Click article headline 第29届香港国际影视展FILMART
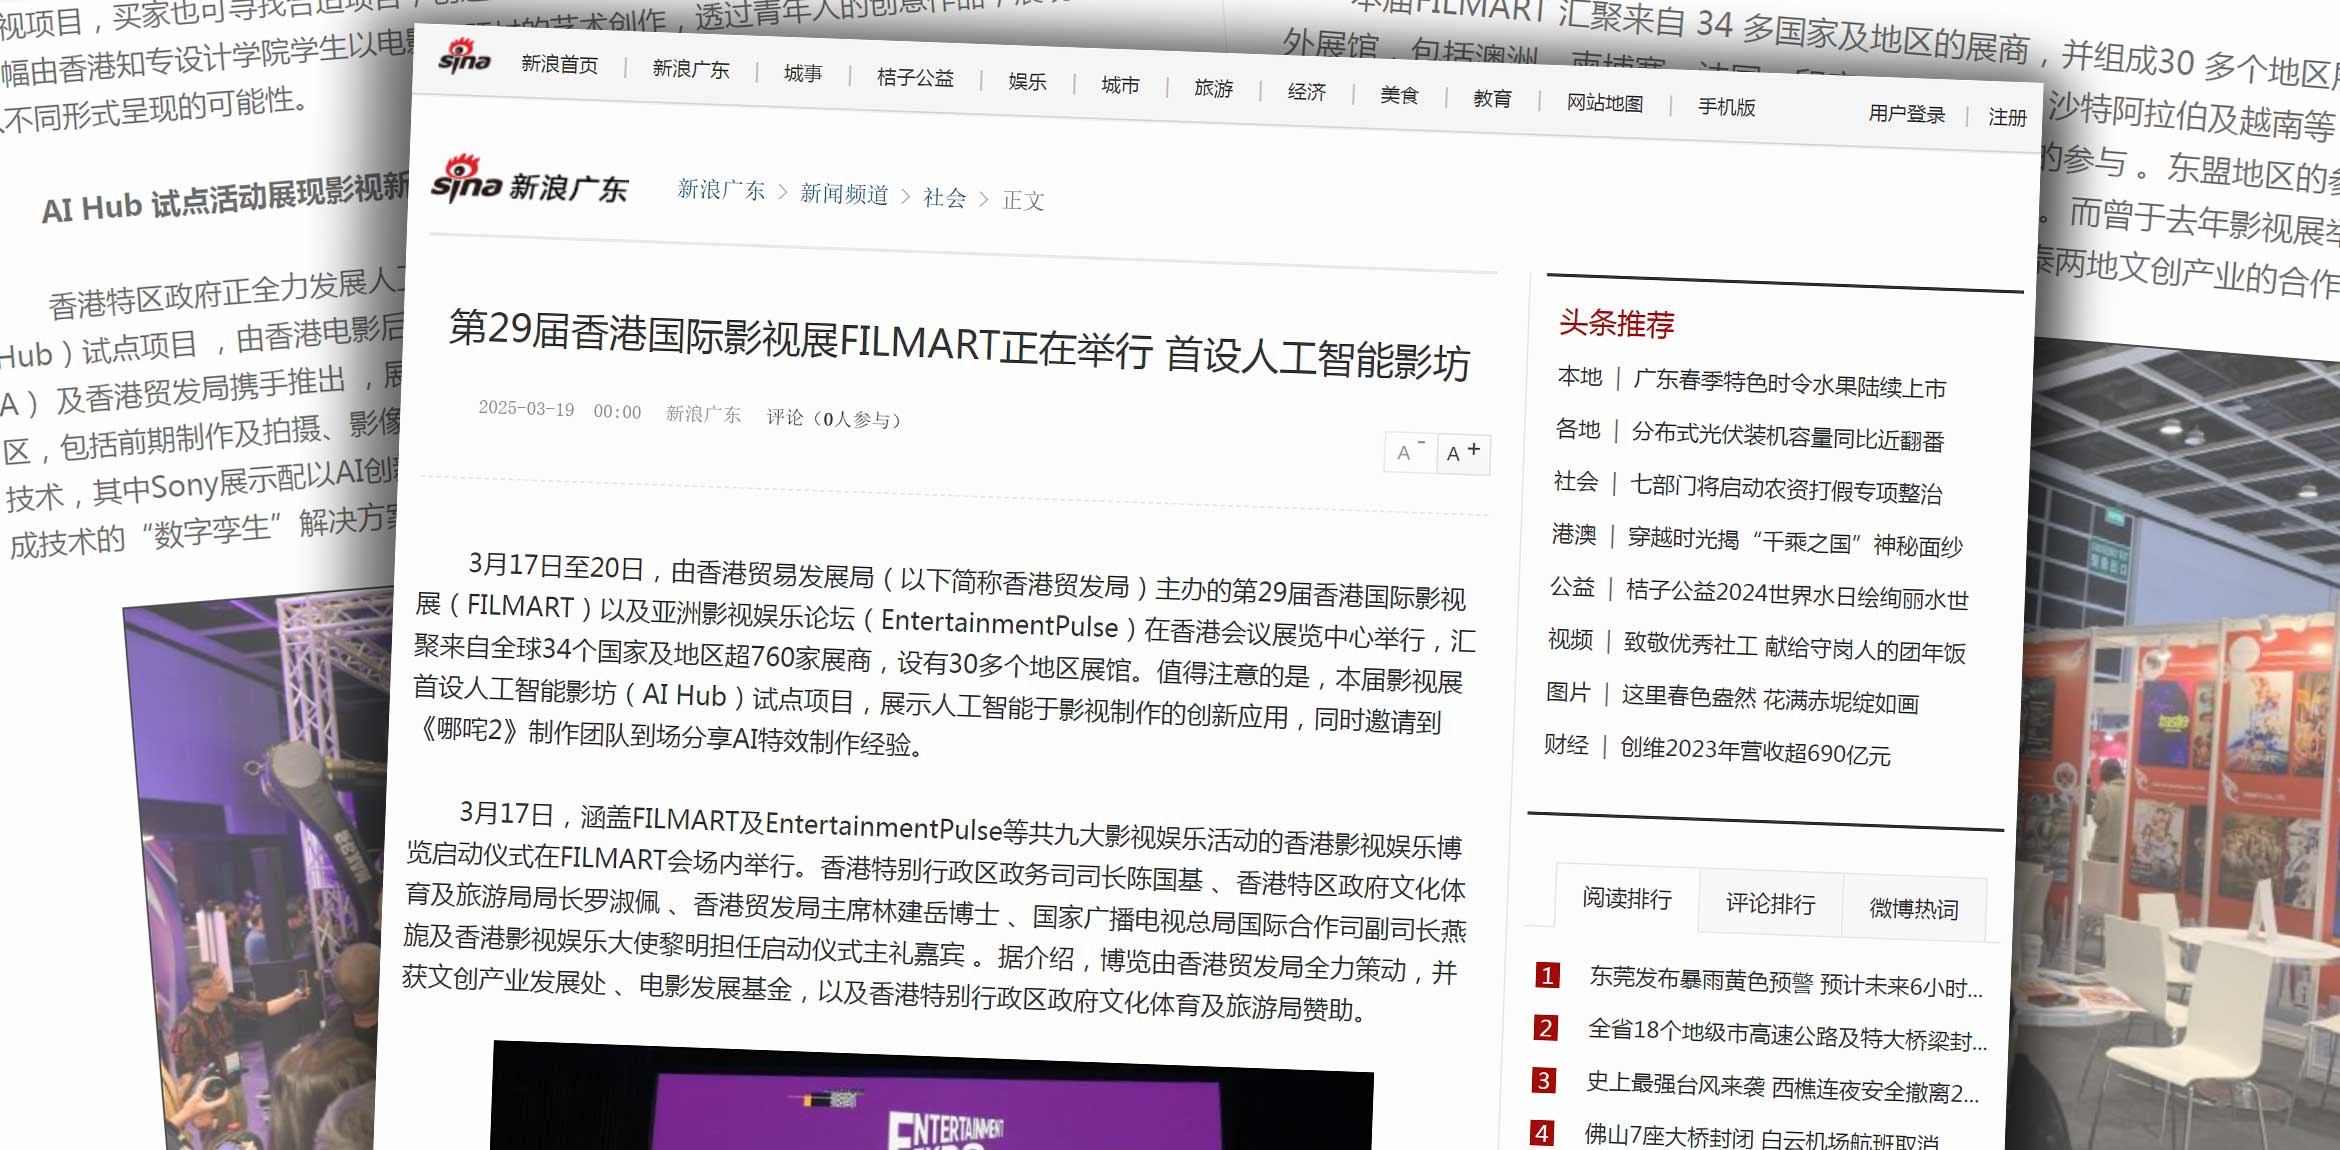Image resolution: width=2340 pixels, height=1150 pixels. pos(959,345)
